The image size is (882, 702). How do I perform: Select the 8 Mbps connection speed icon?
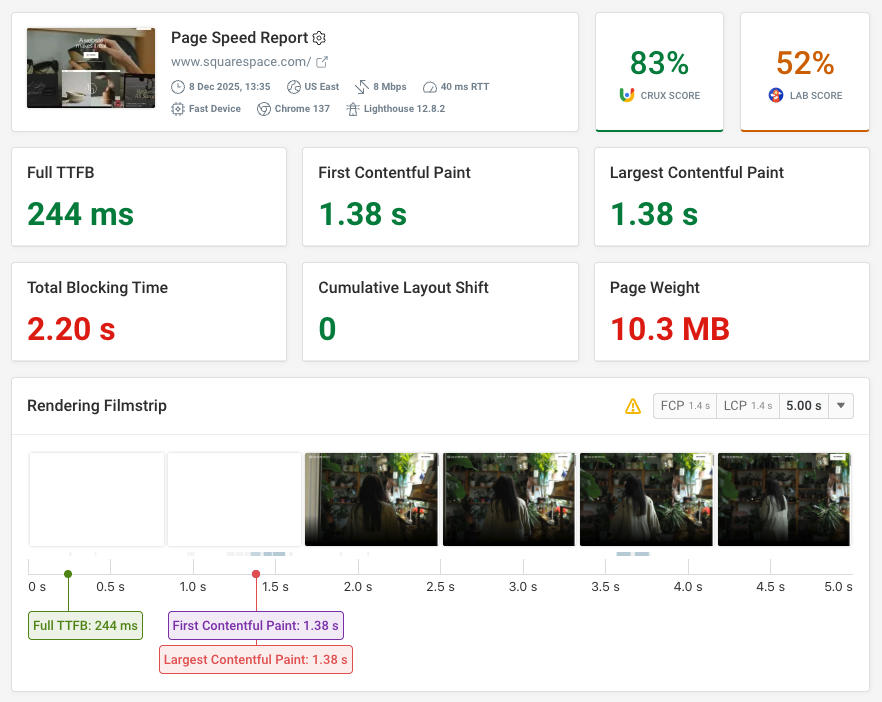[x=360, y=87]
